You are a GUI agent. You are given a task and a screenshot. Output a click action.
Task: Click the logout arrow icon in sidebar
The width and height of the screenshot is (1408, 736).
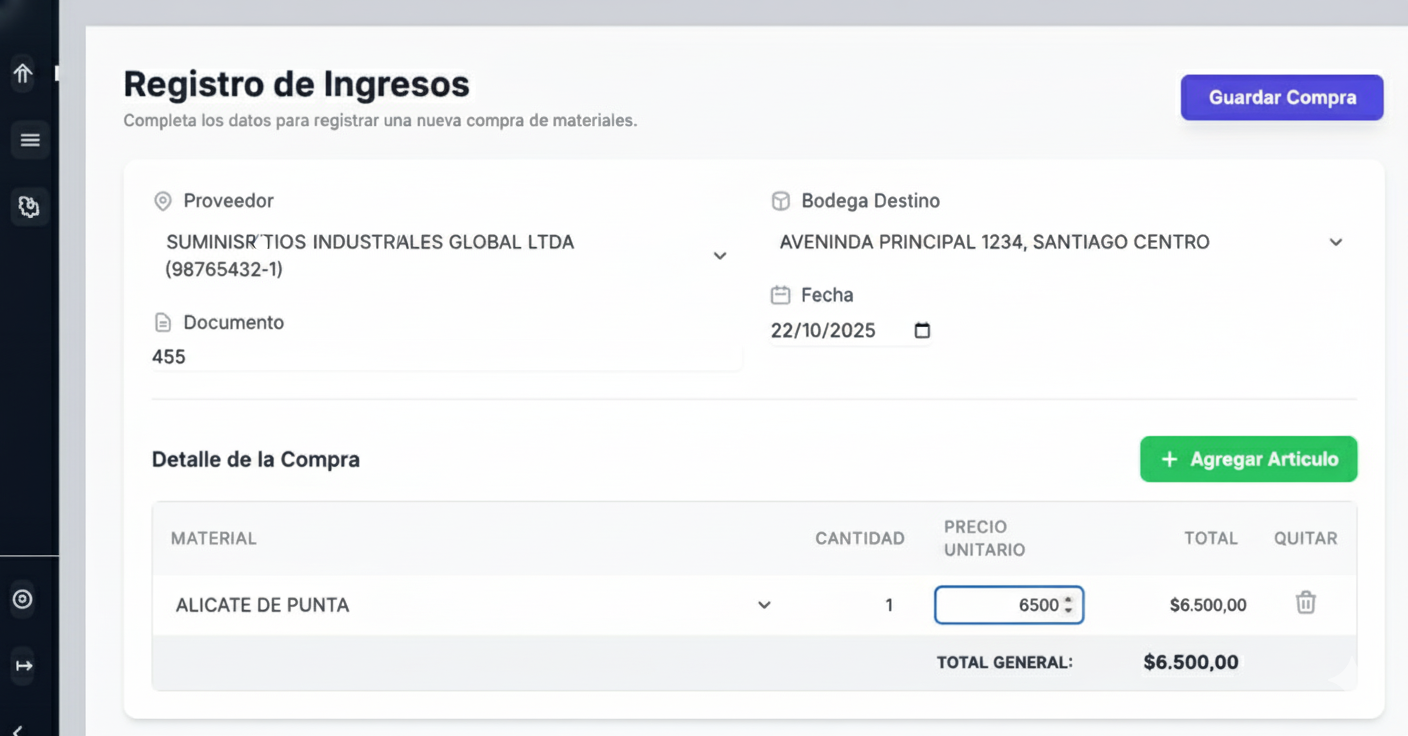pyautogui.click(x=24, y=666)
